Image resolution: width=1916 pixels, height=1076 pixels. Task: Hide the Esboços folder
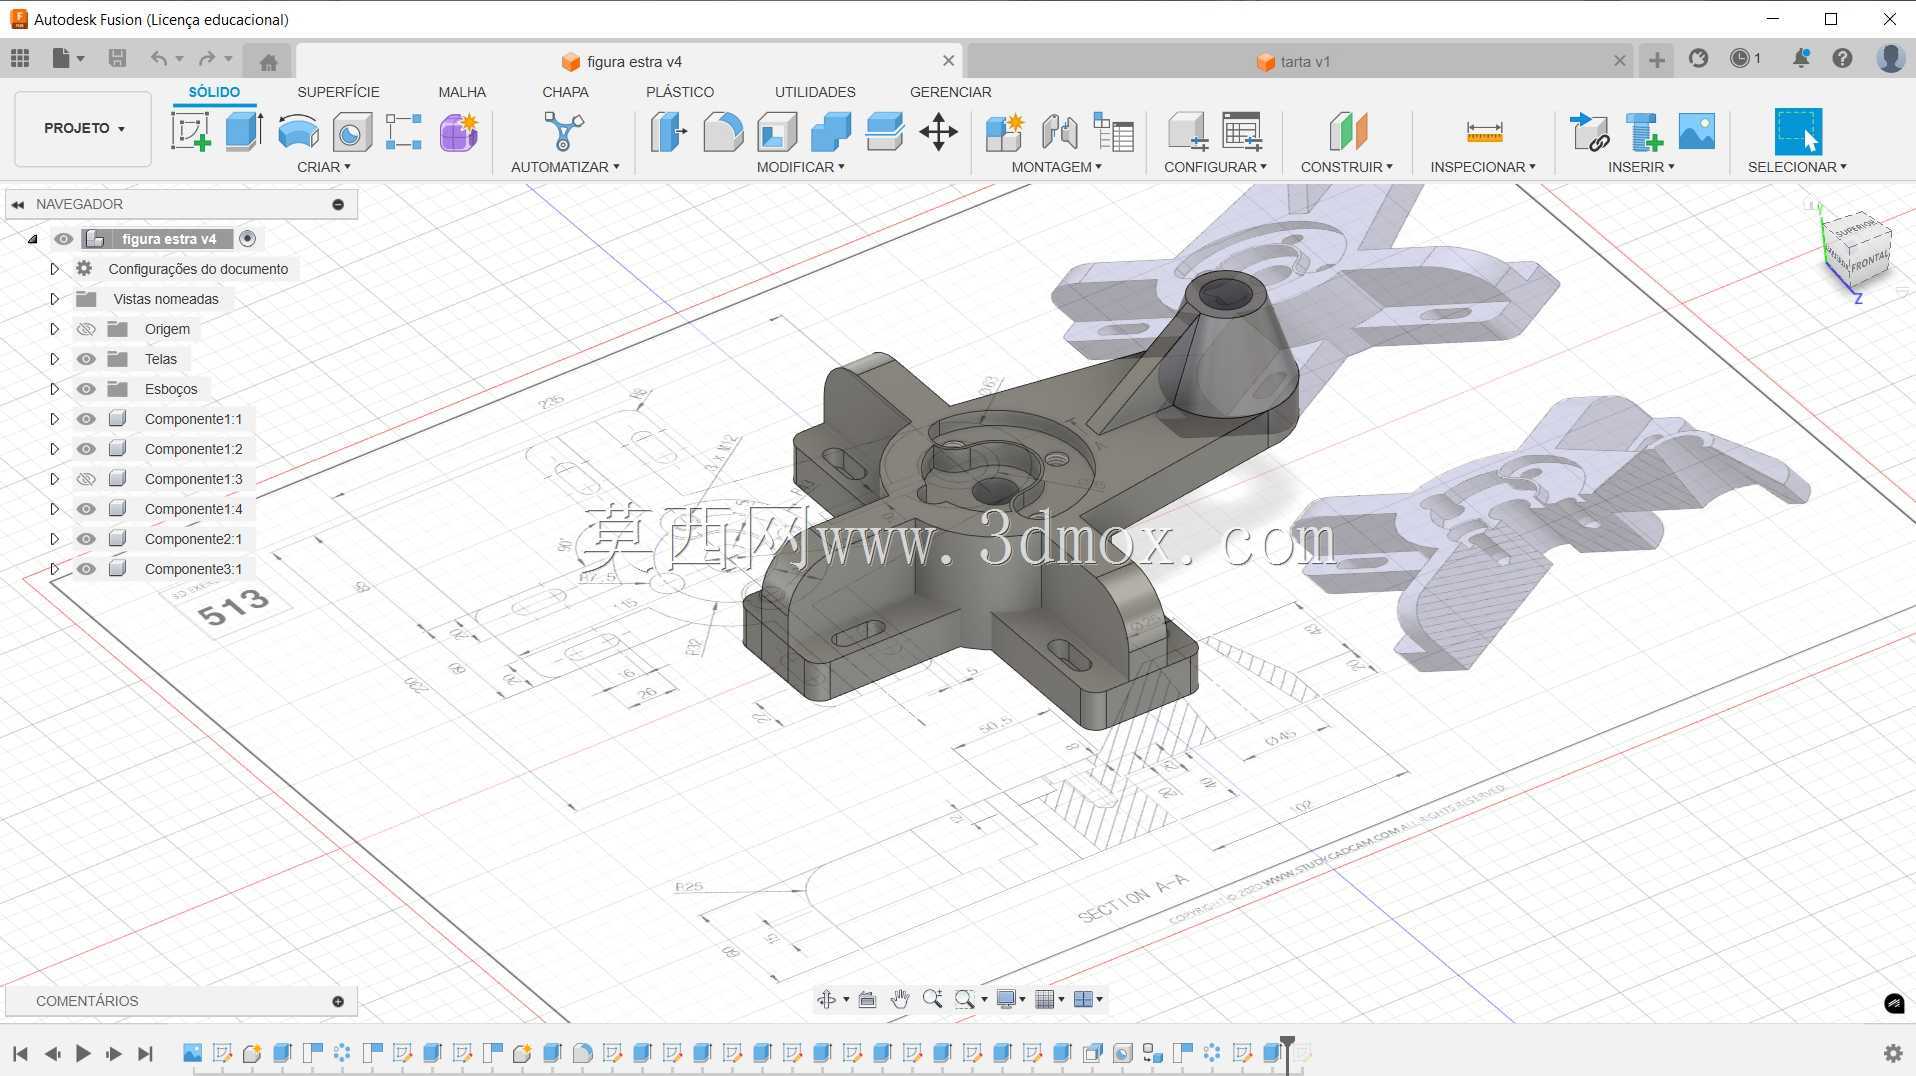click(86, 389)
